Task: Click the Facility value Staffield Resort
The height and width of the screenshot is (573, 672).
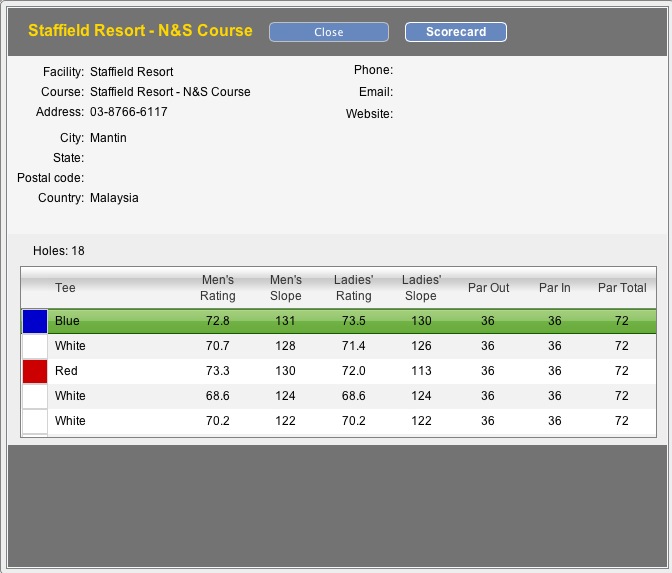Action: point(131,72)
